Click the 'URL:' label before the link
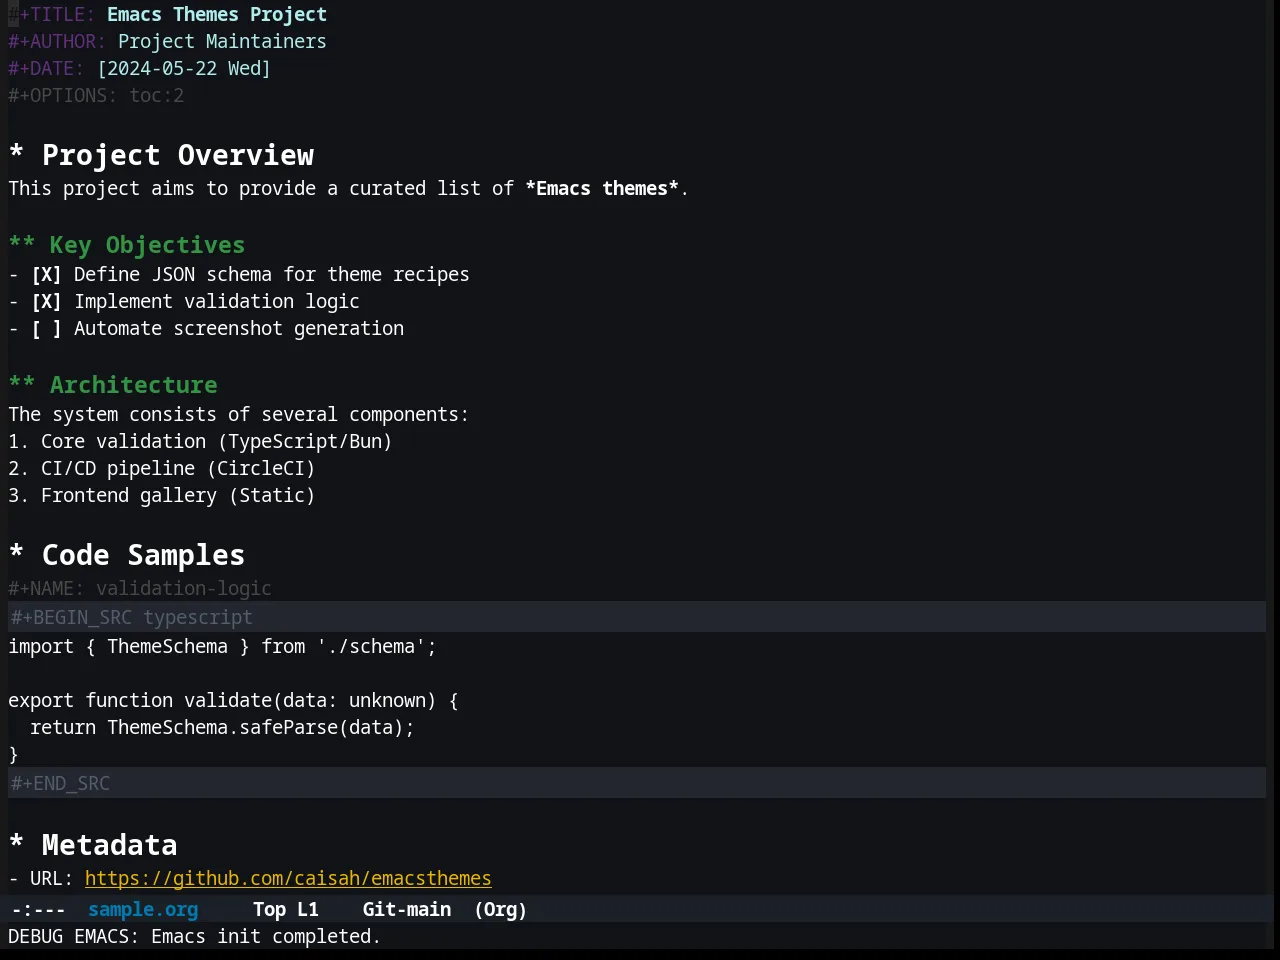The image size is (1280, 960). 52,878
